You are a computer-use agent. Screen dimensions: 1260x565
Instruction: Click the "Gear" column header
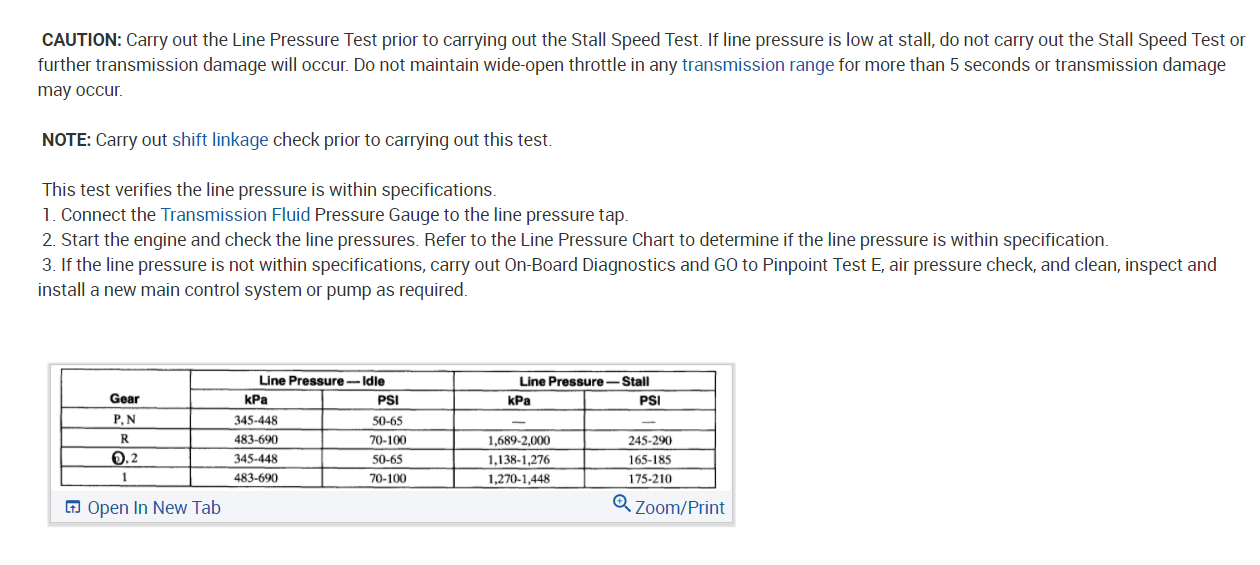(x=125, y=399)
